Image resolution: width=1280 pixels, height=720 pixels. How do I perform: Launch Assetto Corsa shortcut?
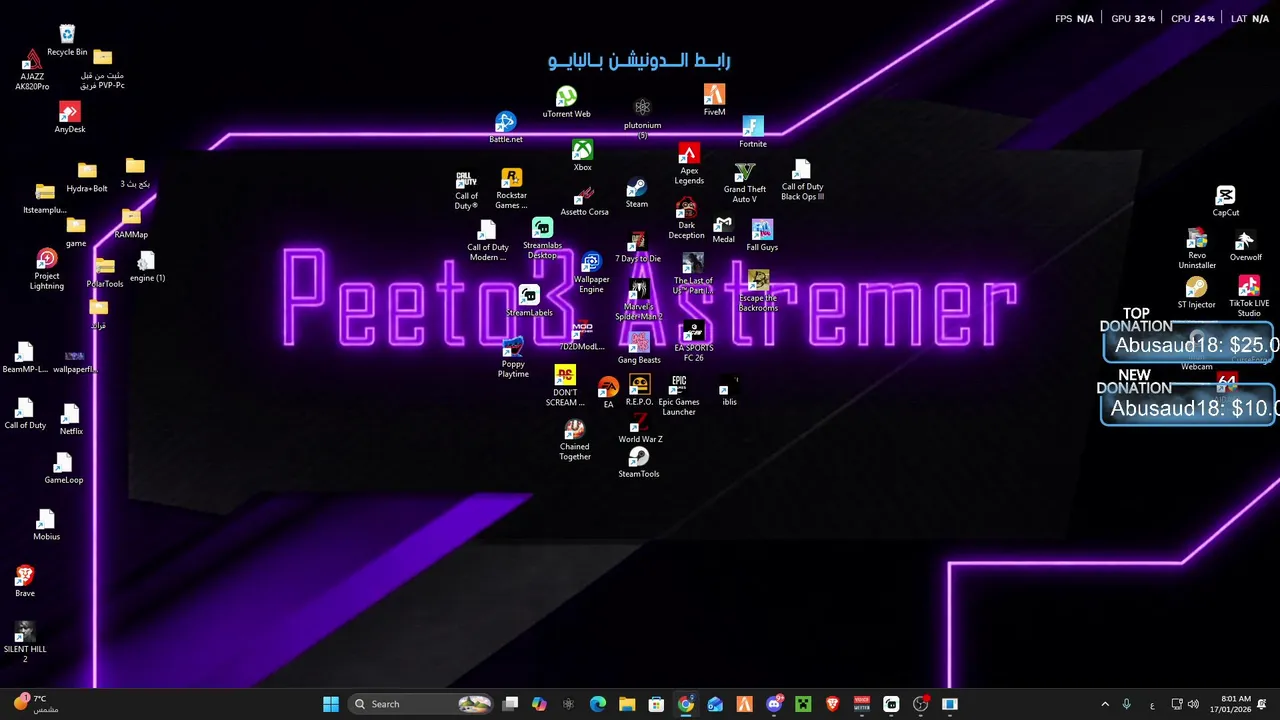tap(584, 200)
